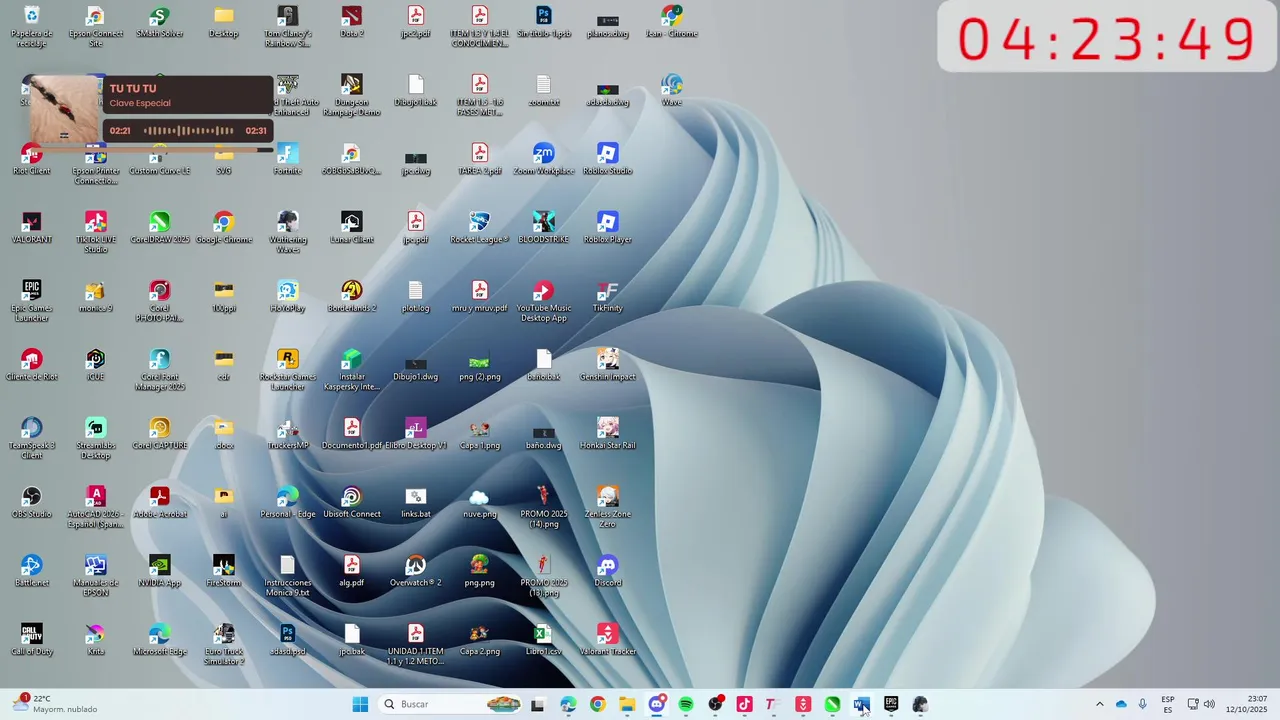Select the Battle.net desktop icon

[32, 571]
